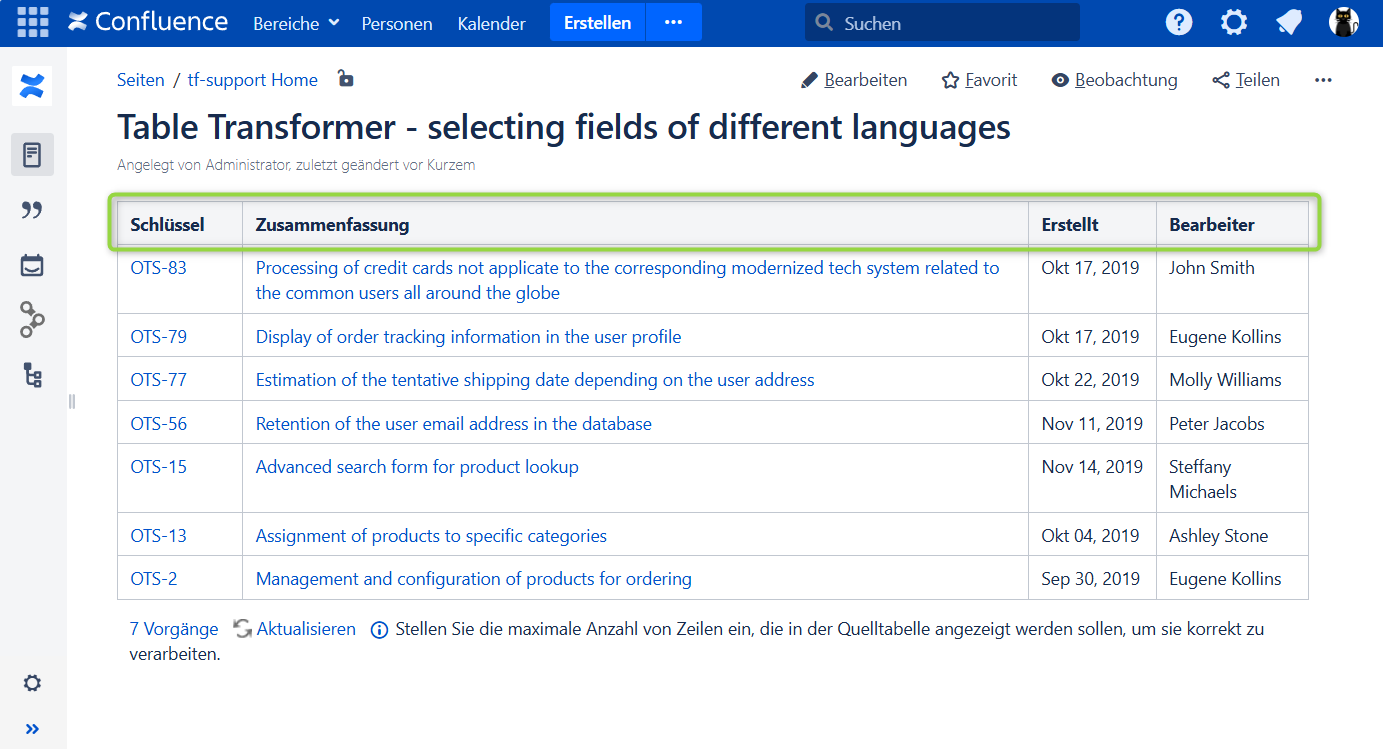Toggle Beobachtung watch on page
This screenshot has height=749, width=1383.
click(1114, 80)
